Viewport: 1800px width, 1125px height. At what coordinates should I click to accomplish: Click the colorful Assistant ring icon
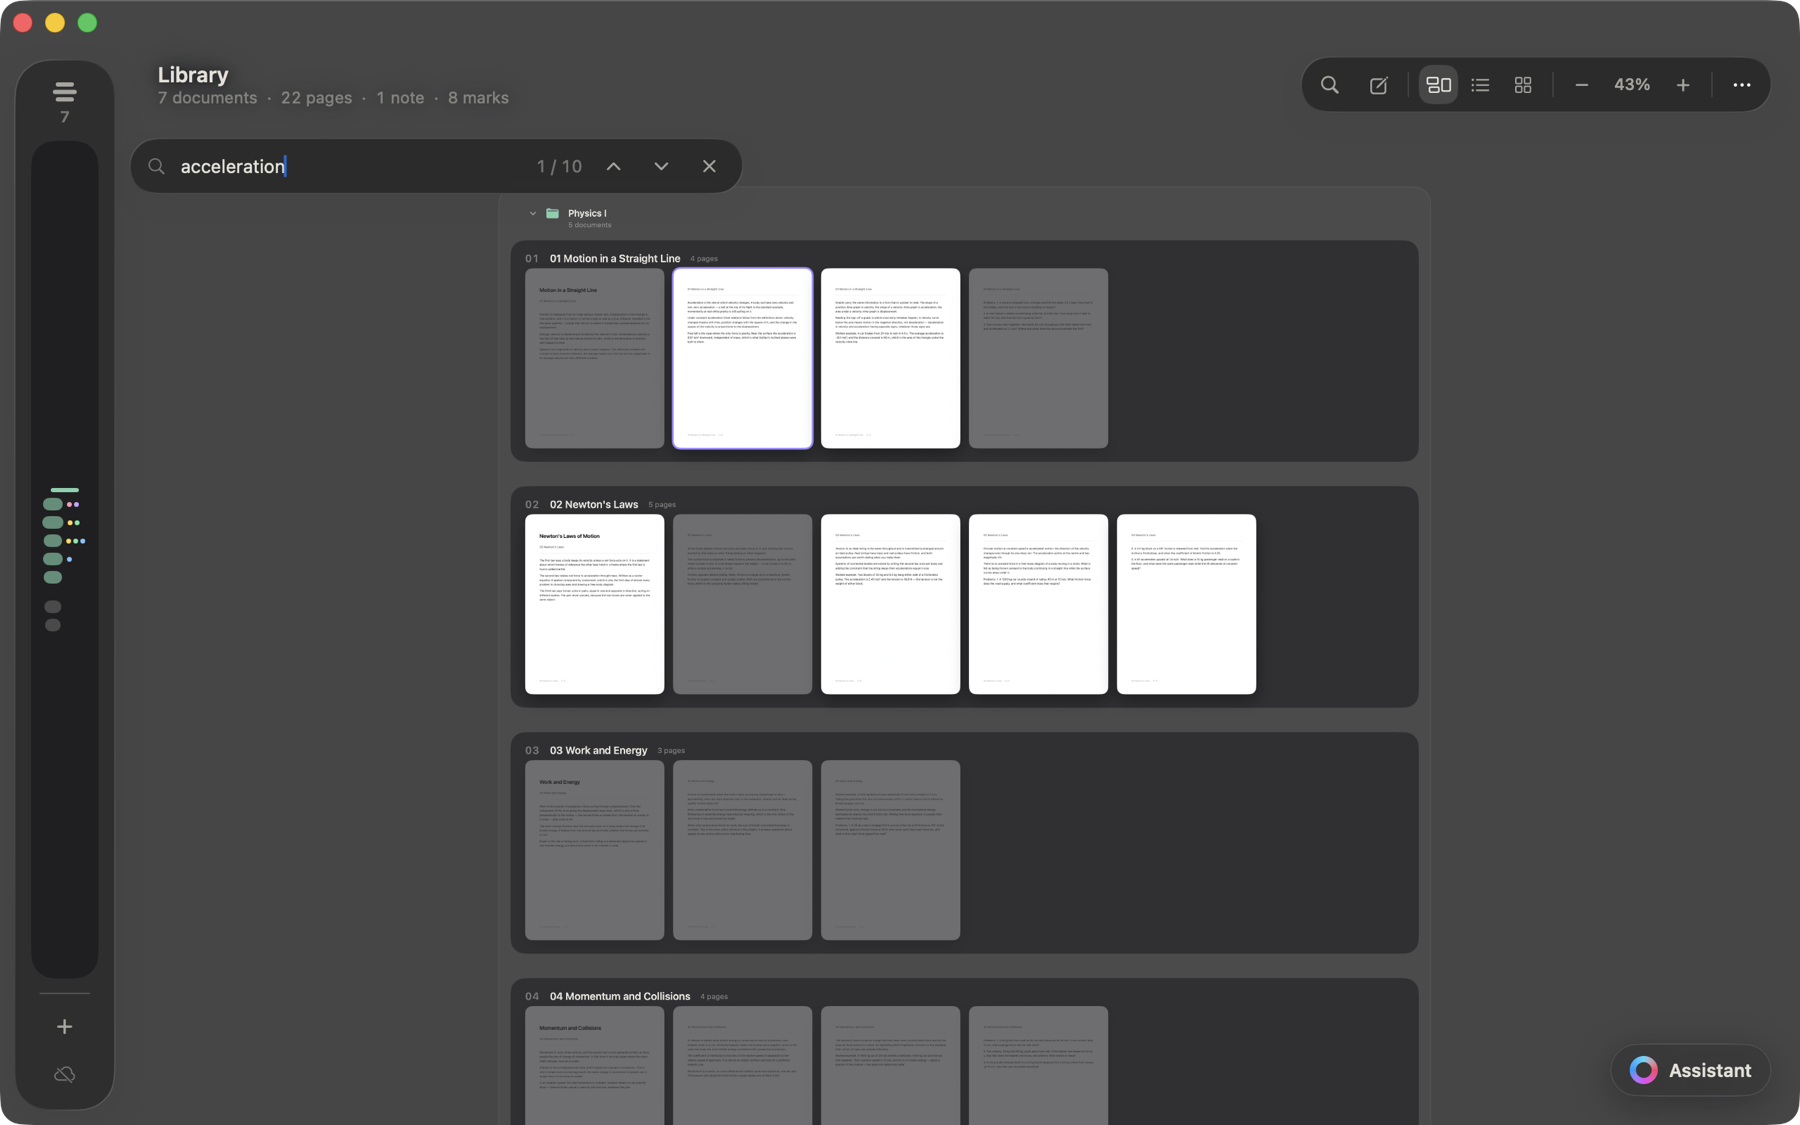pyautogui.click(x=1643, y=1070)
